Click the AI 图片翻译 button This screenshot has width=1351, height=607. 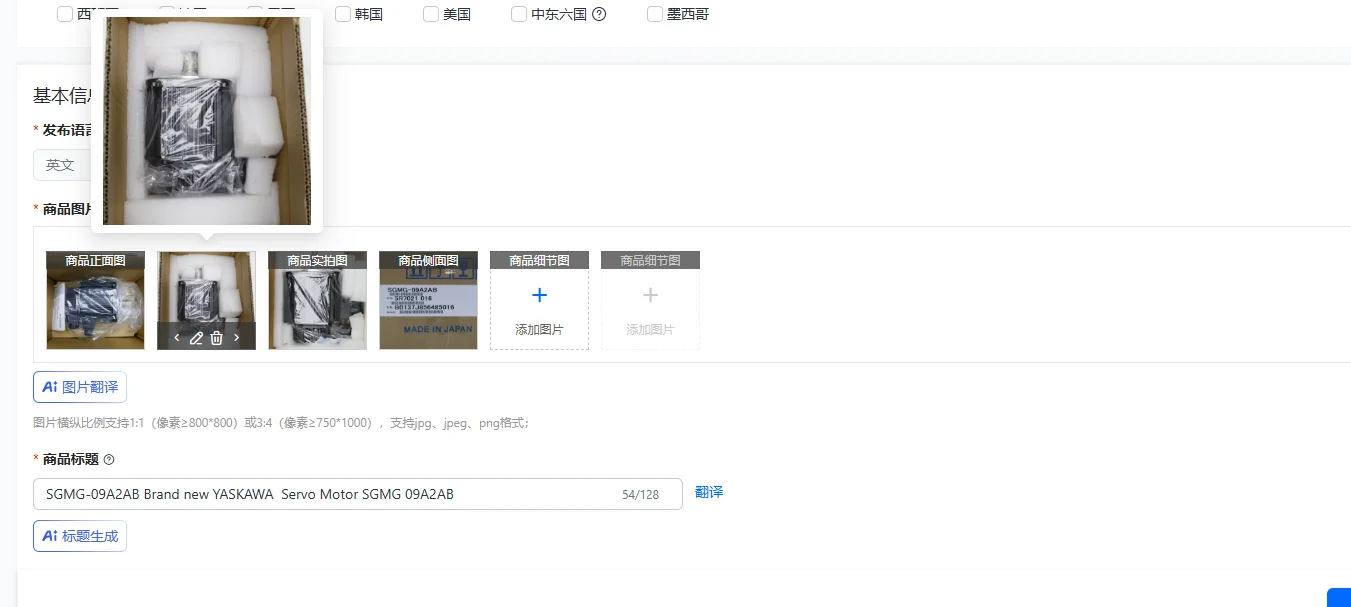(80, 387)
